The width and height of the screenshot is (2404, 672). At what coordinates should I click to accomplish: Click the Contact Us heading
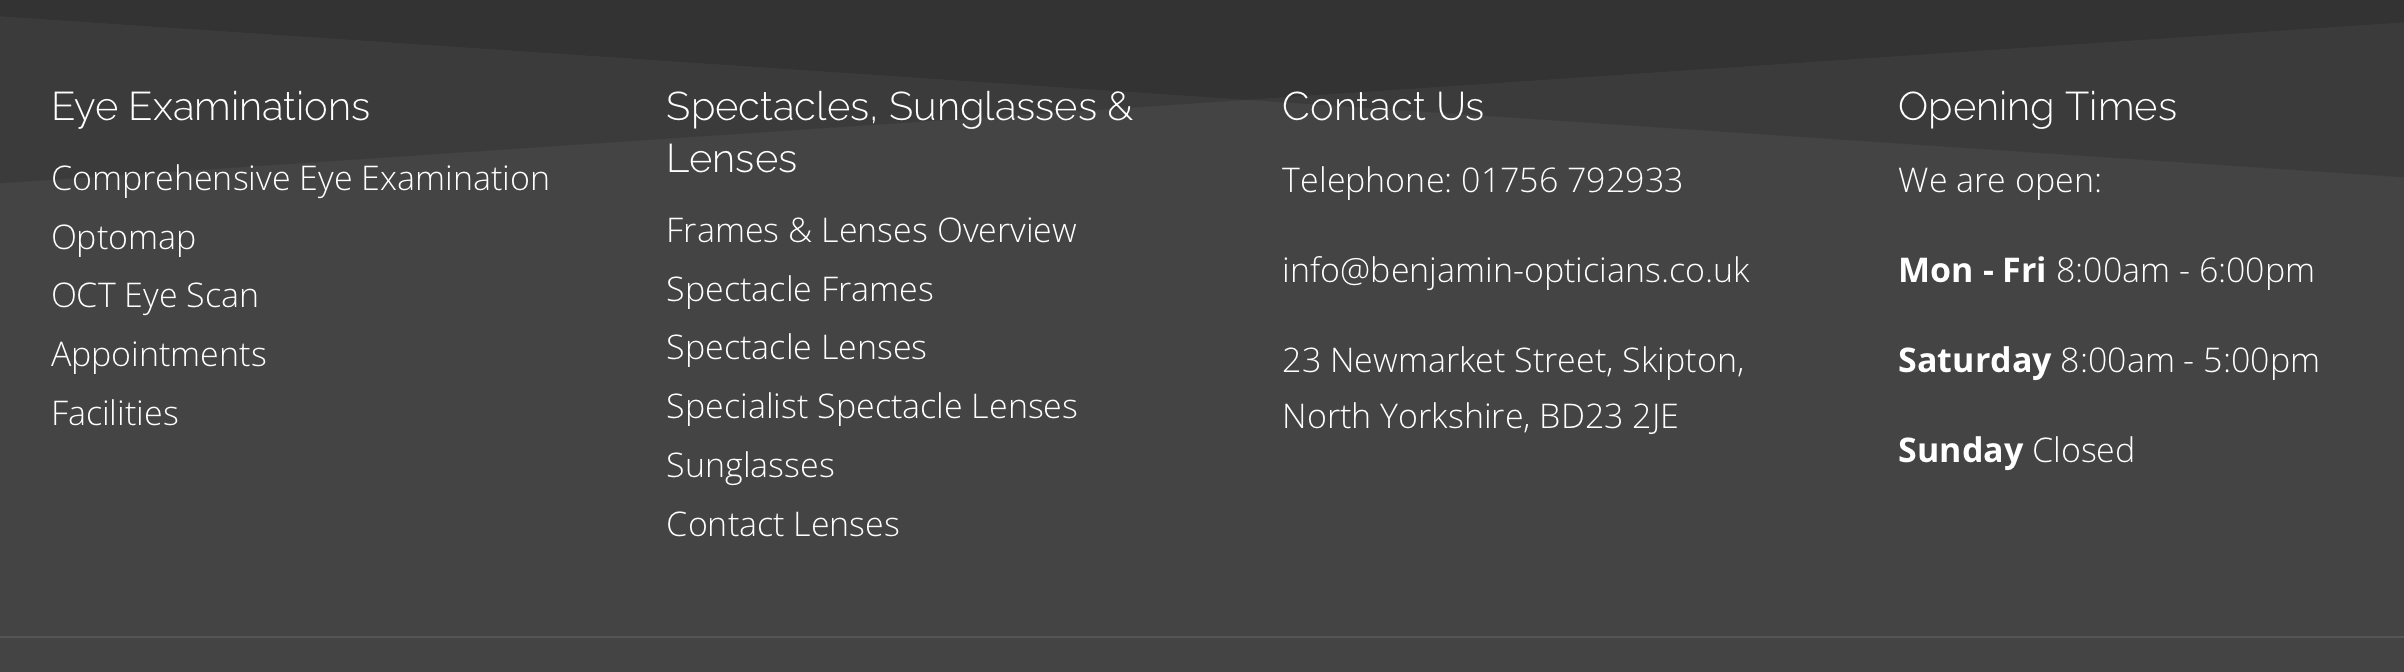tap(1383, 107)
